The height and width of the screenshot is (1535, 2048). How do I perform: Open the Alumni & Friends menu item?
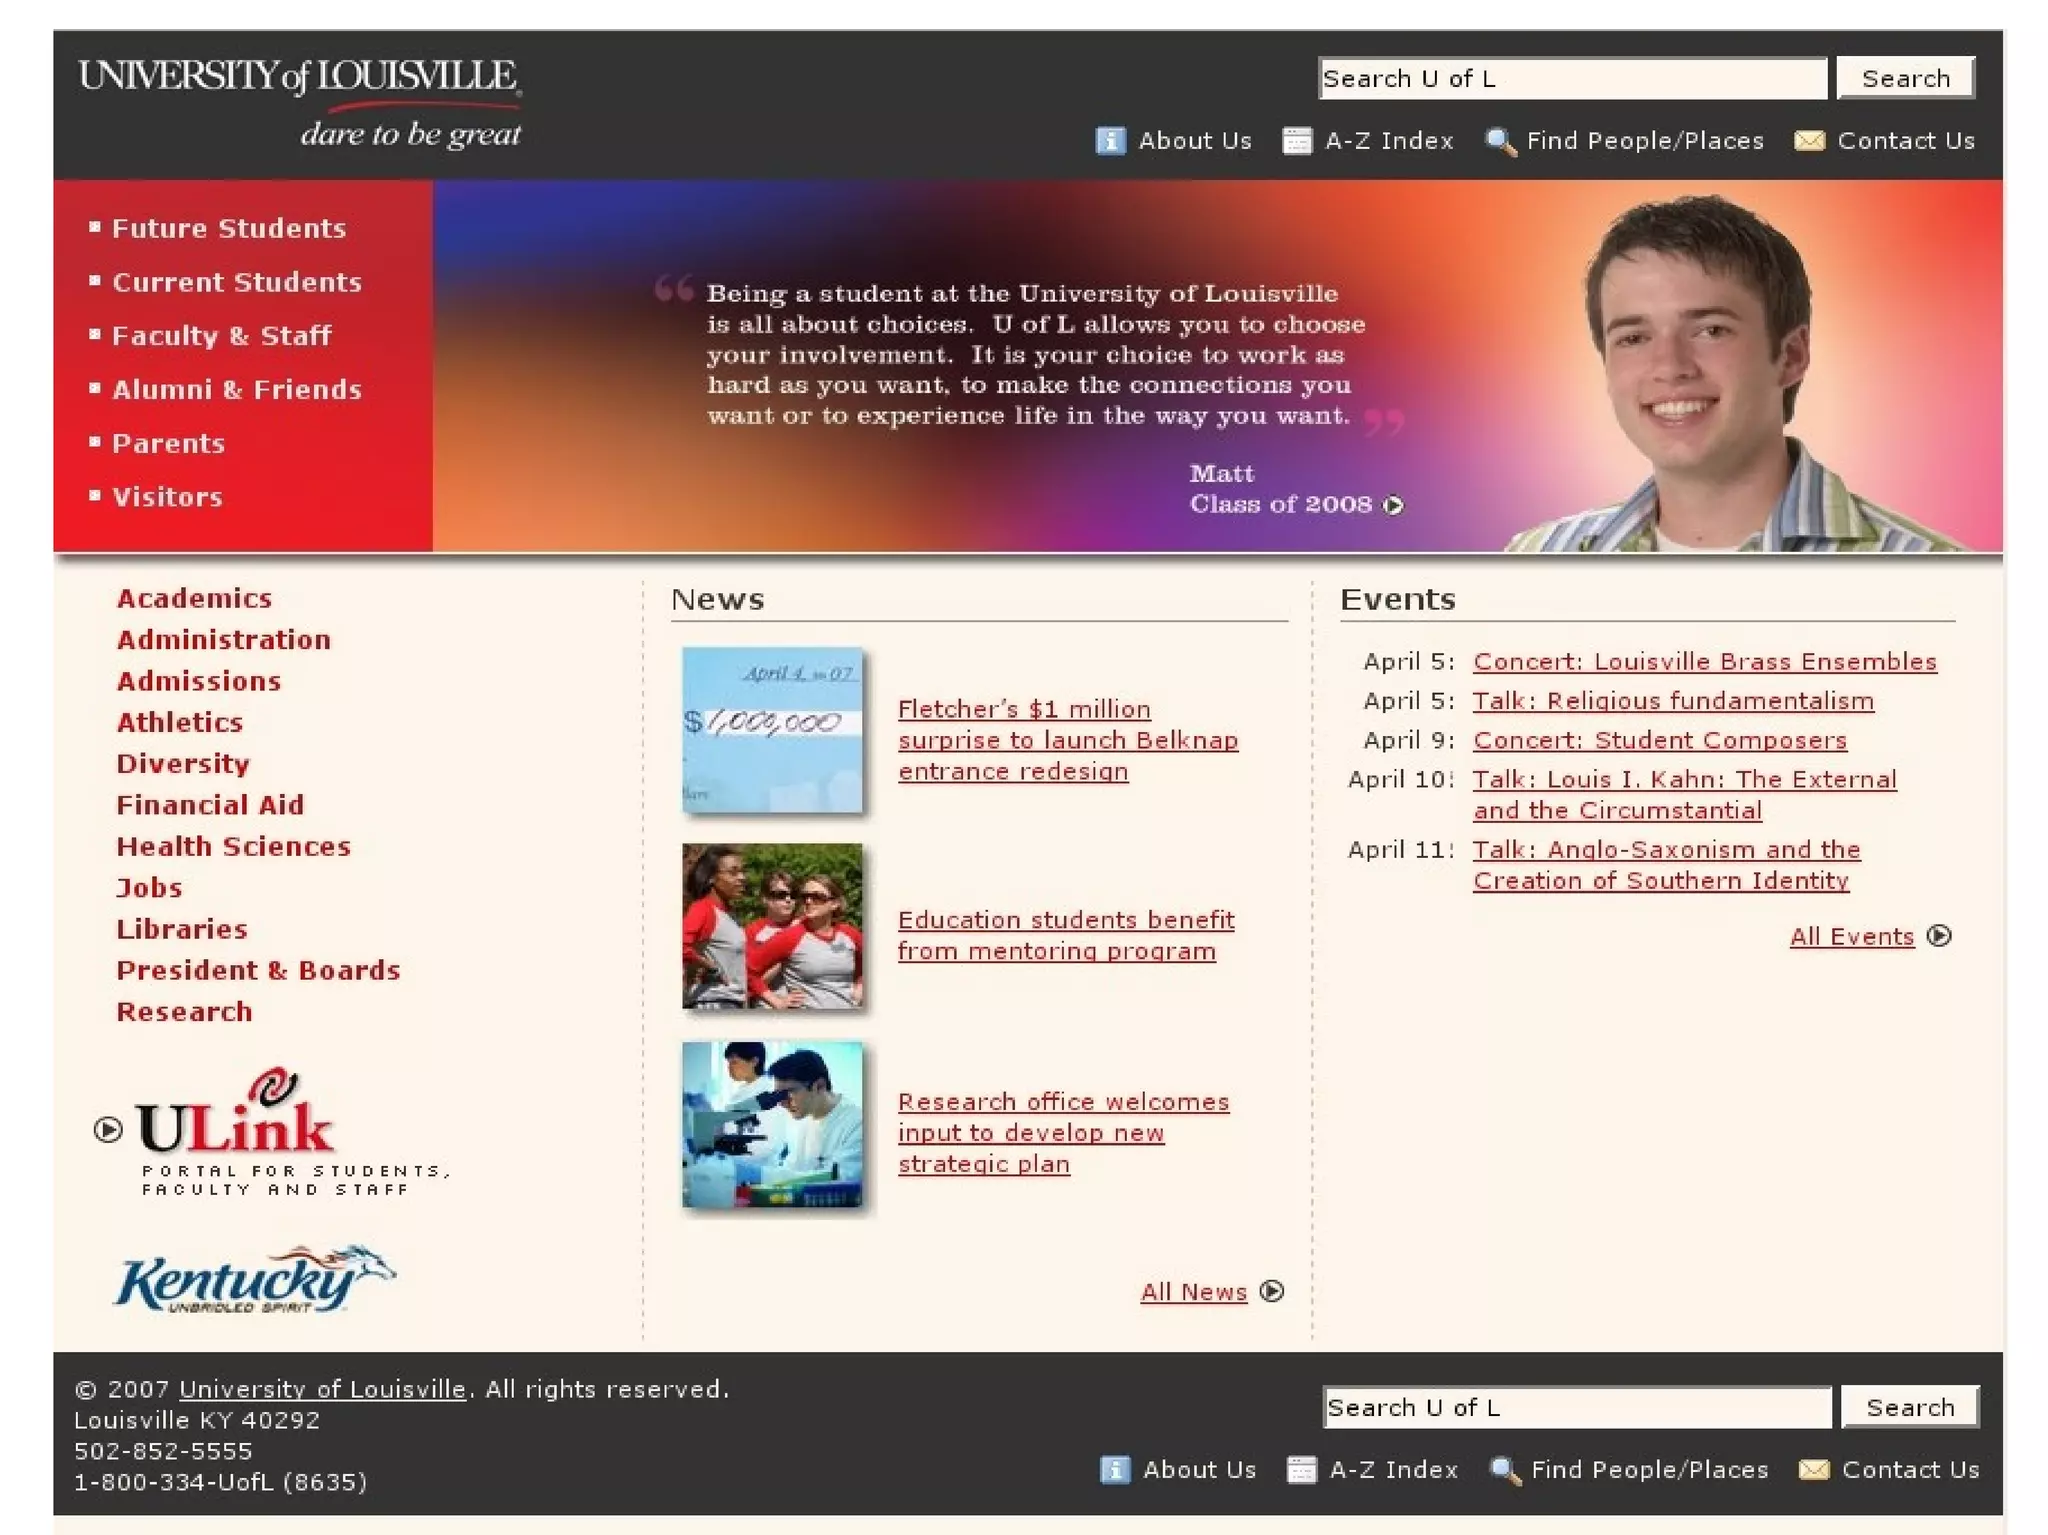coord(237,389)
